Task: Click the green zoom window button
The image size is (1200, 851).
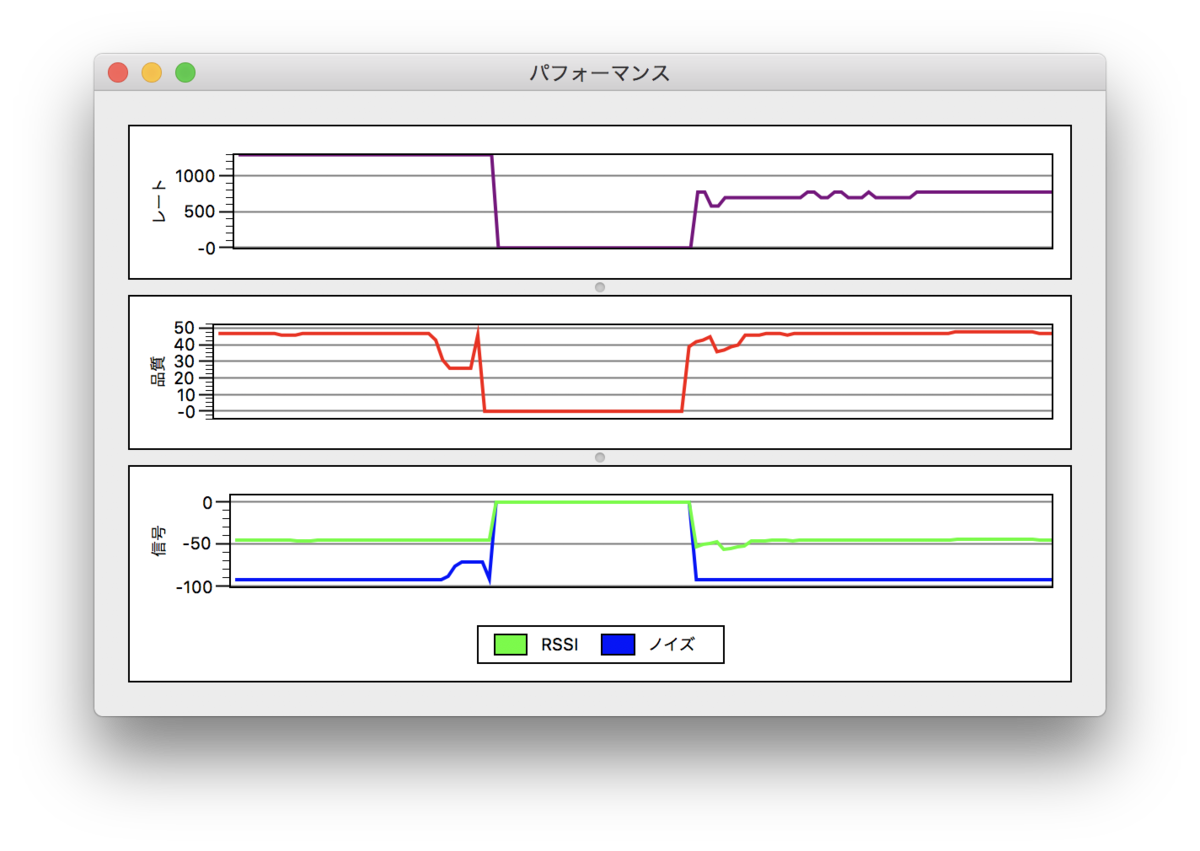Action: pos(185,73)
